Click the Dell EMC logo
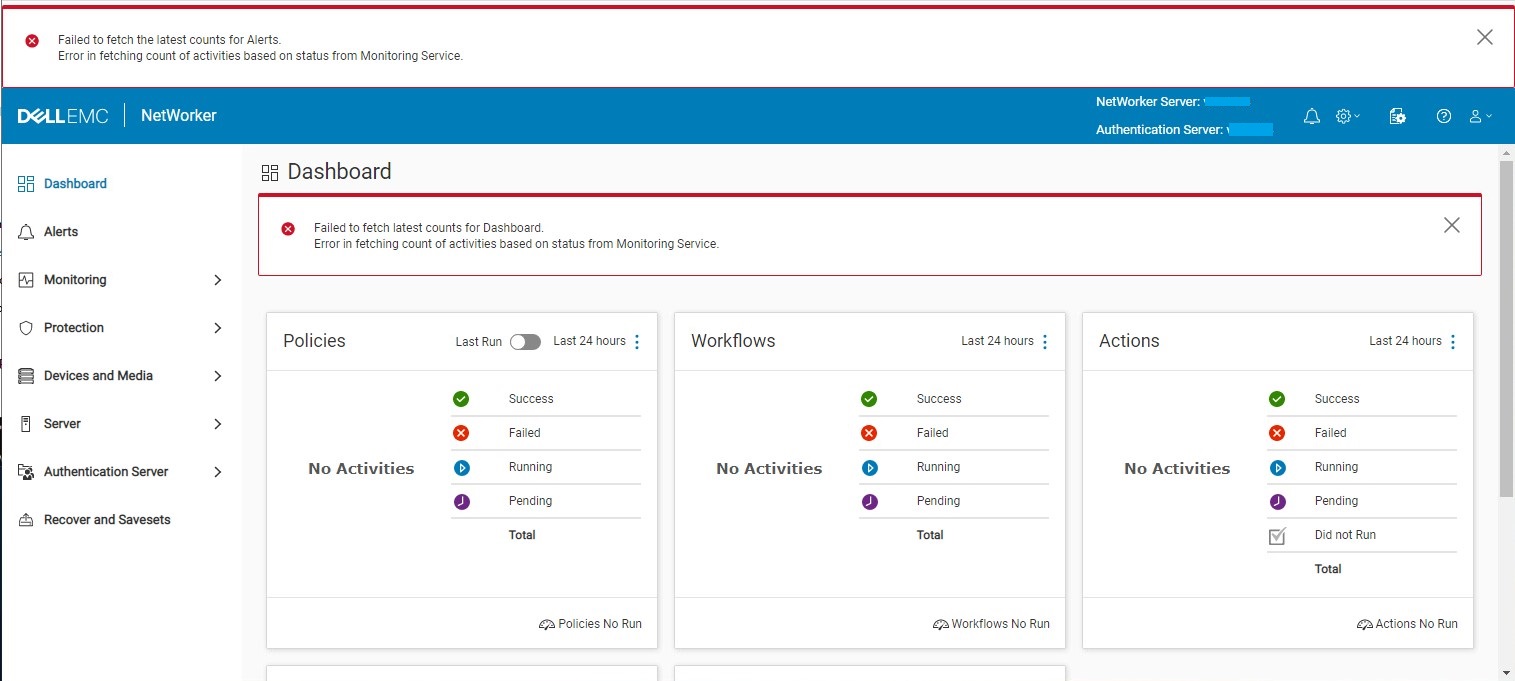Viewport: 1515px width, 681px height. (62, 115)
